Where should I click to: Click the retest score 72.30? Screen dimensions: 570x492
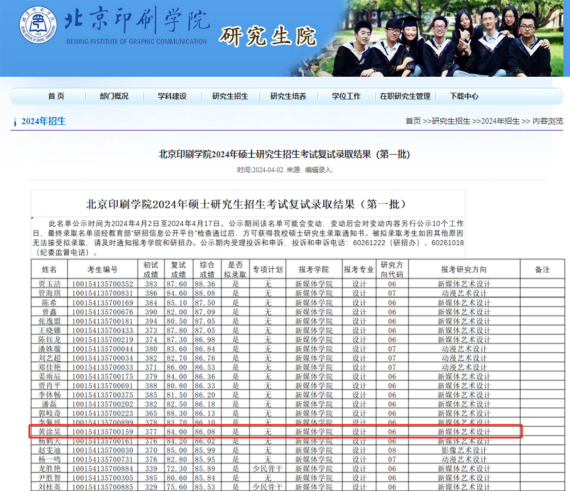point(177,469)
